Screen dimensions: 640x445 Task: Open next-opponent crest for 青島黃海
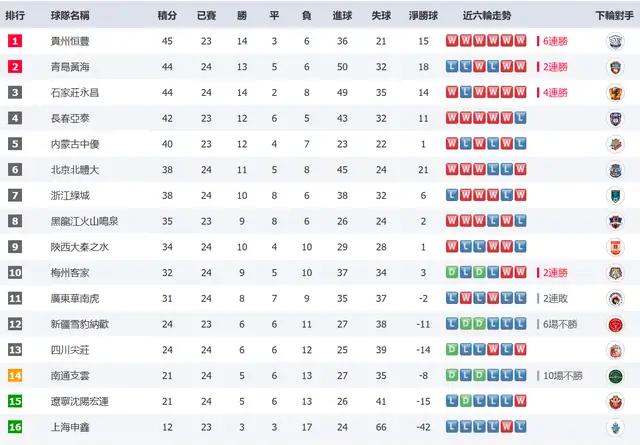(x=616, y=67)
